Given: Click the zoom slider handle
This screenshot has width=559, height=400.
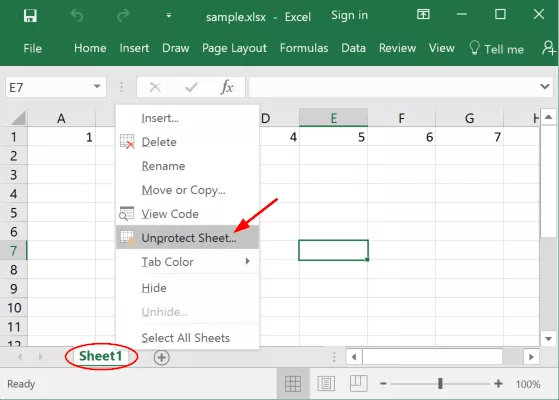Looking at the screenshot, I should click(440, 384).
